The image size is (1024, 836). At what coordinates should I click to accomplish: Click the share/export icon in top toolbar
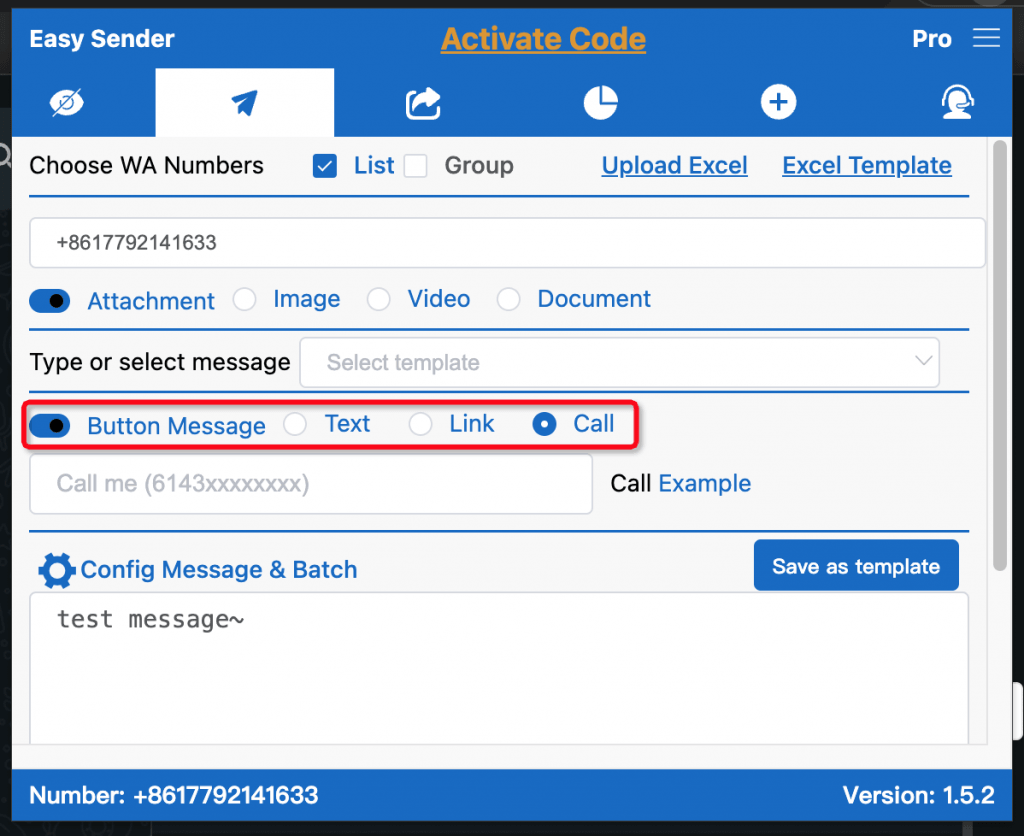click(422, 101)
